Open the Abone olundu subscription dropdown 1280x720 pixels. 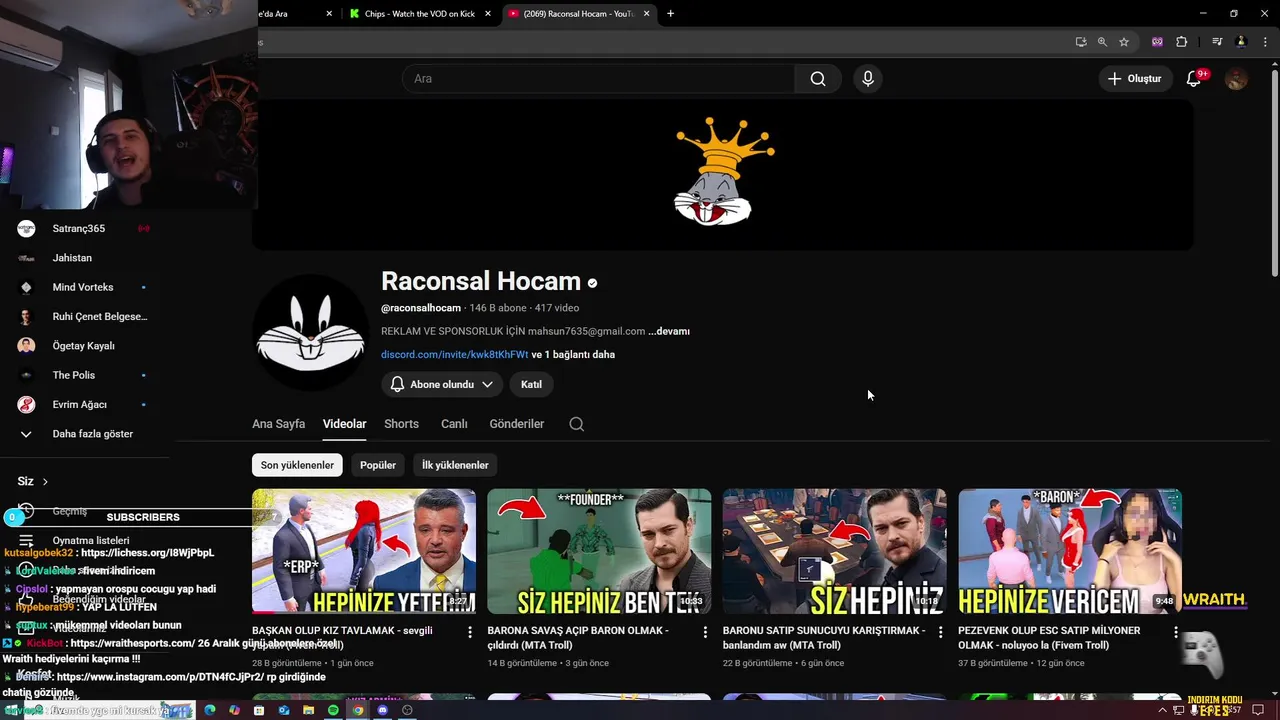(441, 384)
